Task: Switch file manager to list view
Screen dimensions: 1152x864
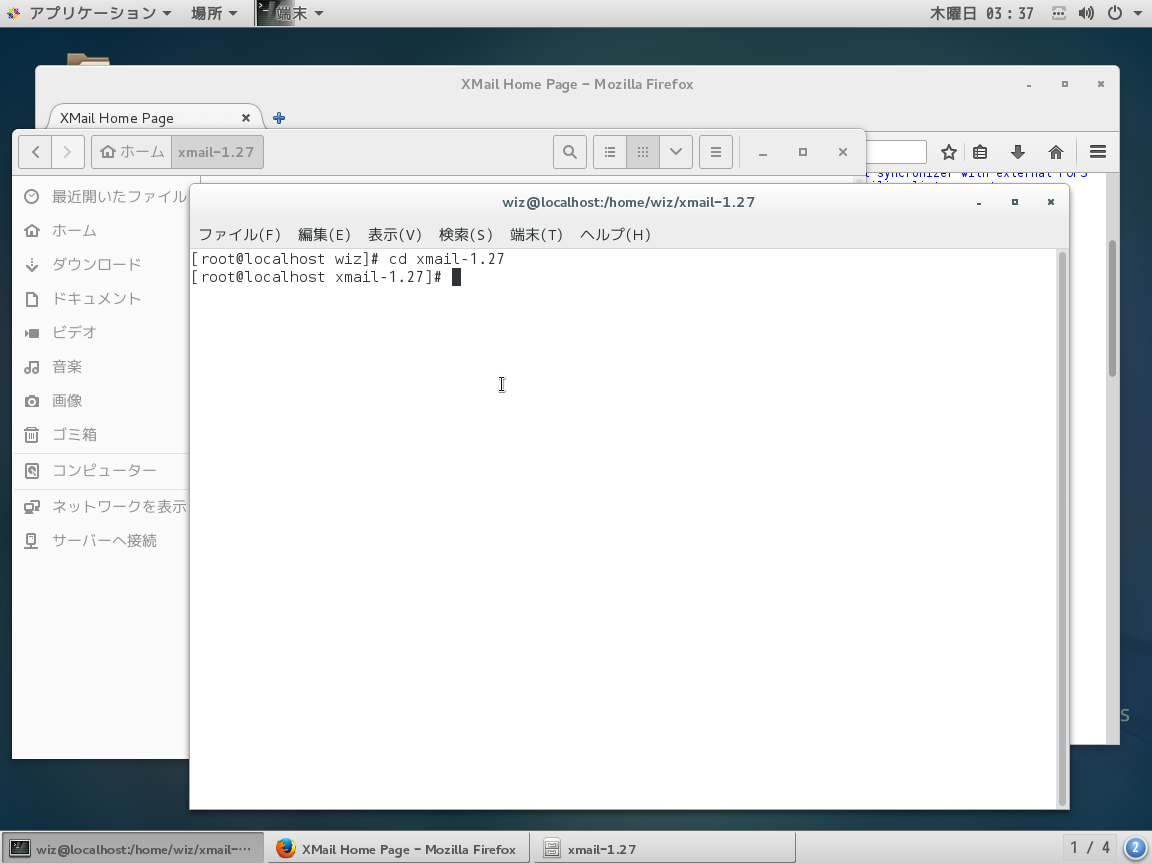Action: [610, 152]
